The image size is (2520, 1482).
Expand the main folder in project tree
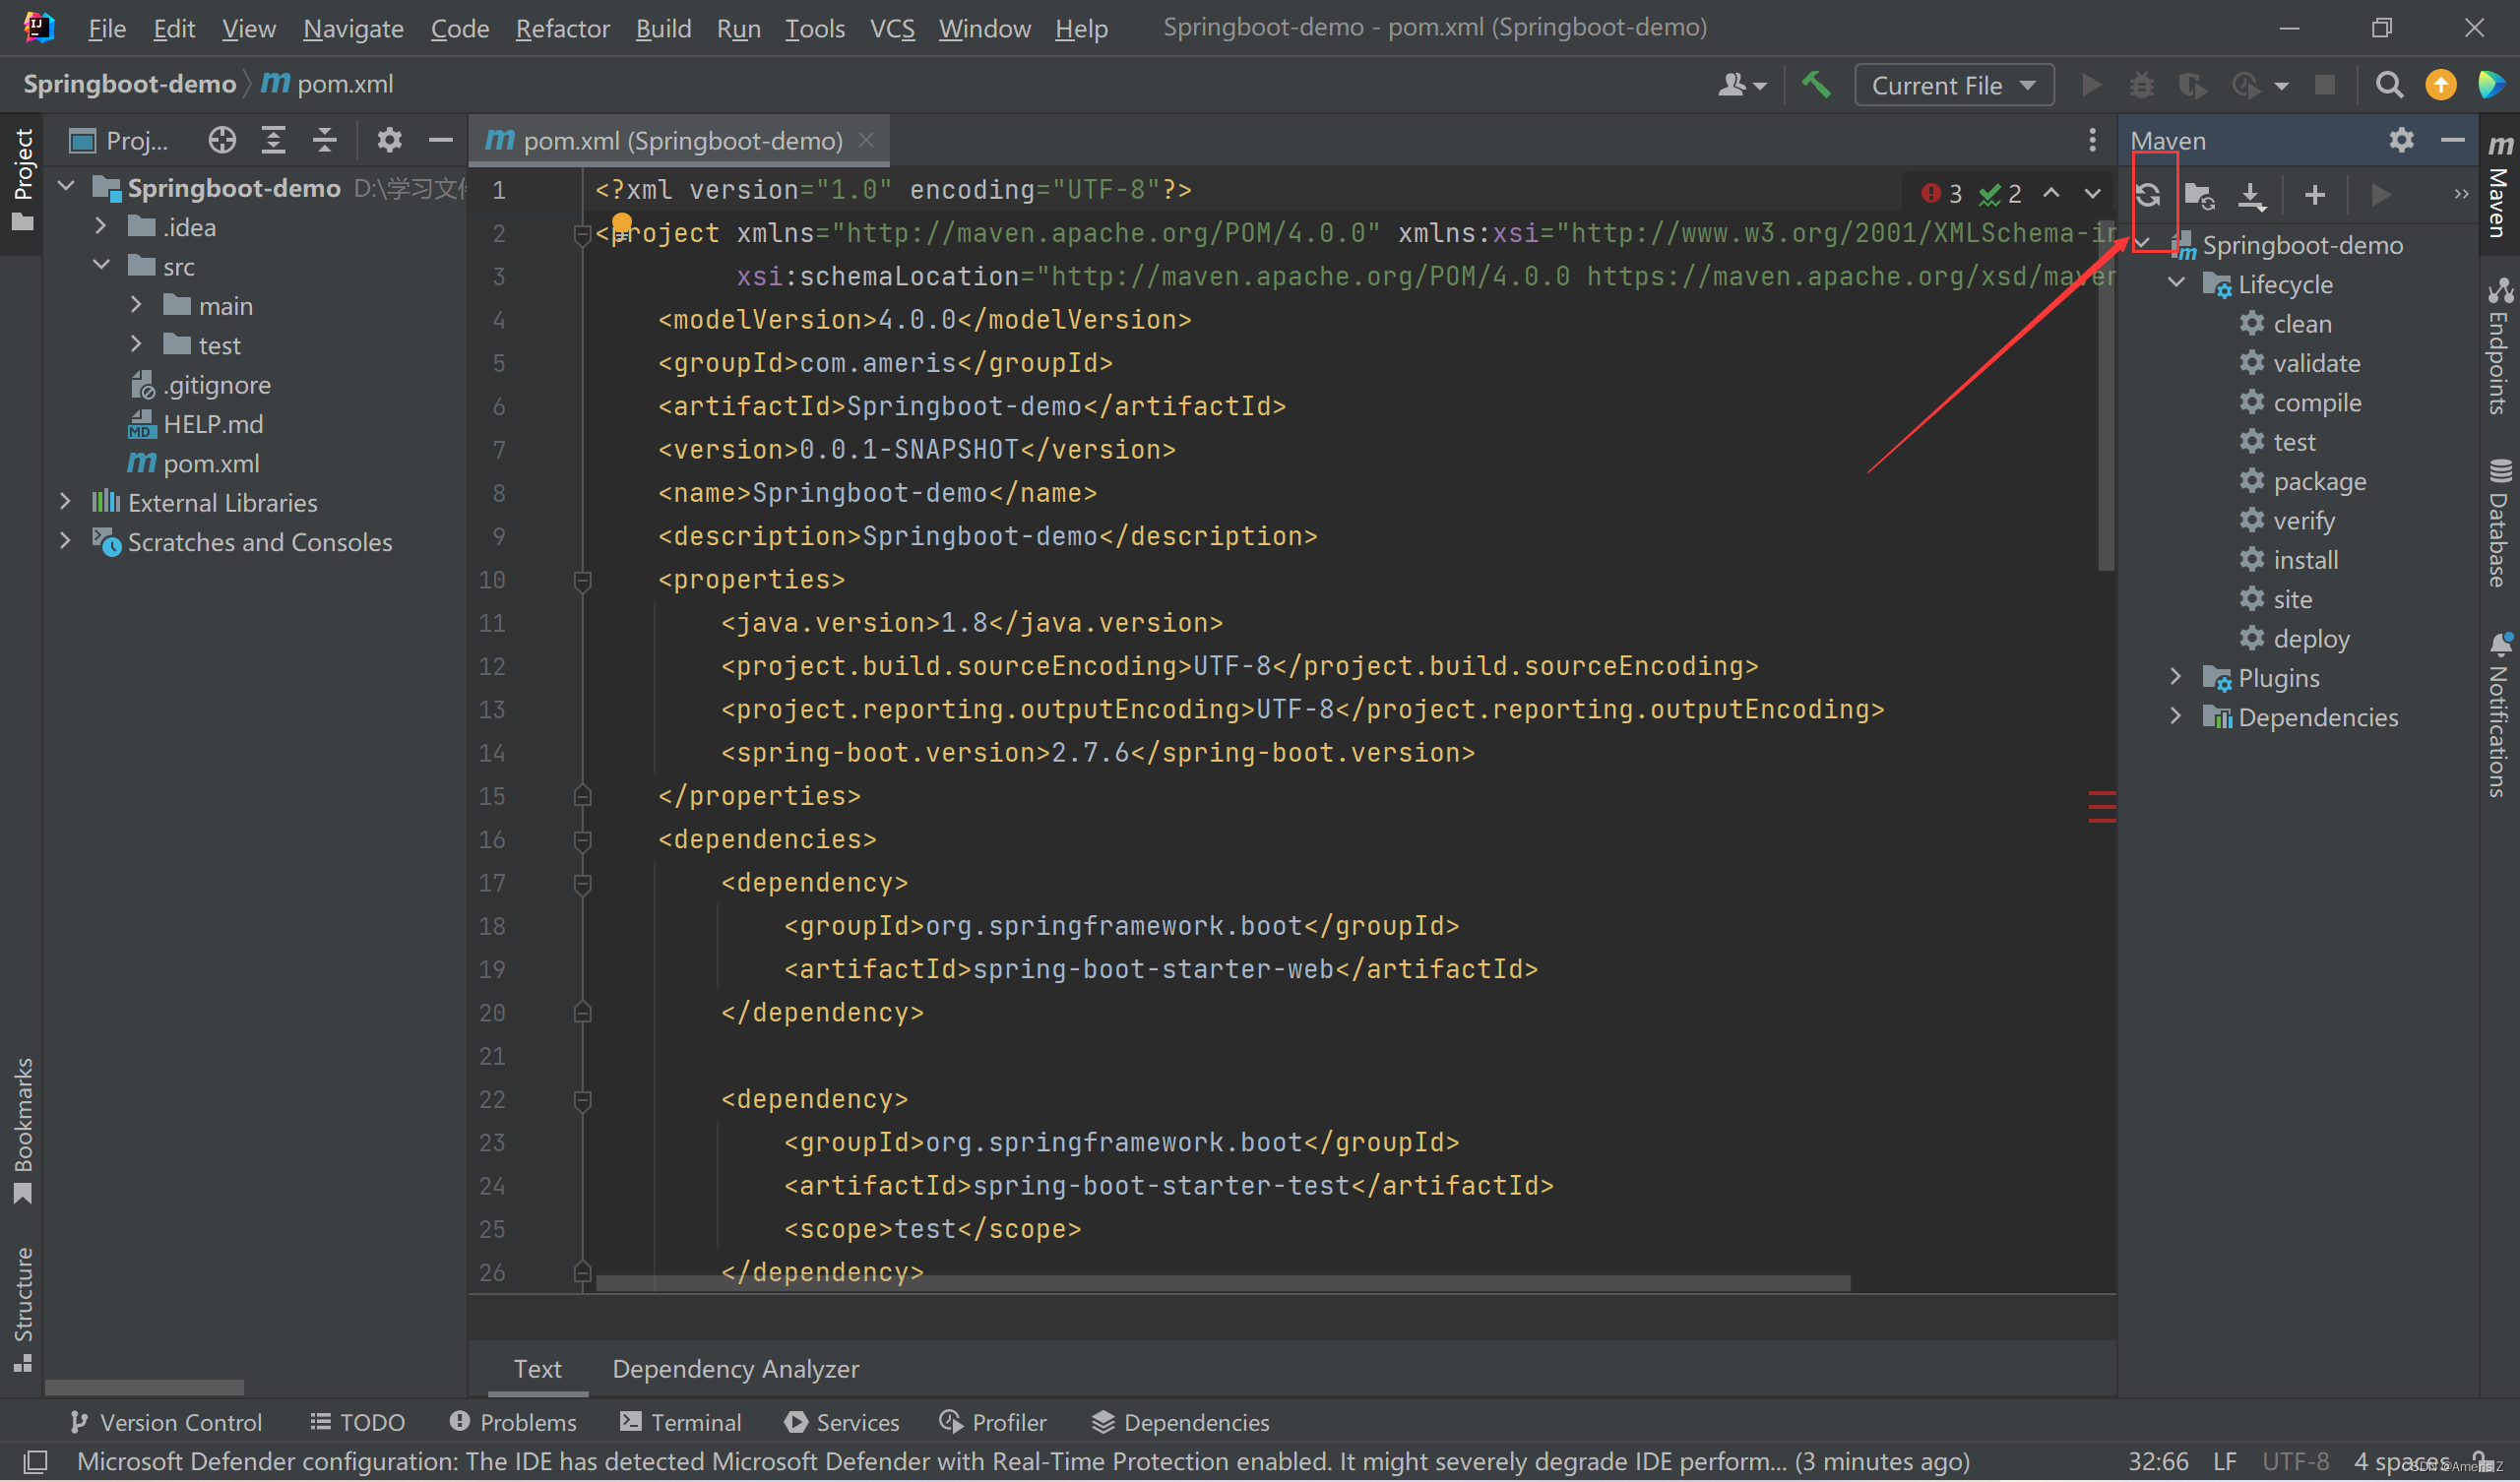click(x=137, y=305)
